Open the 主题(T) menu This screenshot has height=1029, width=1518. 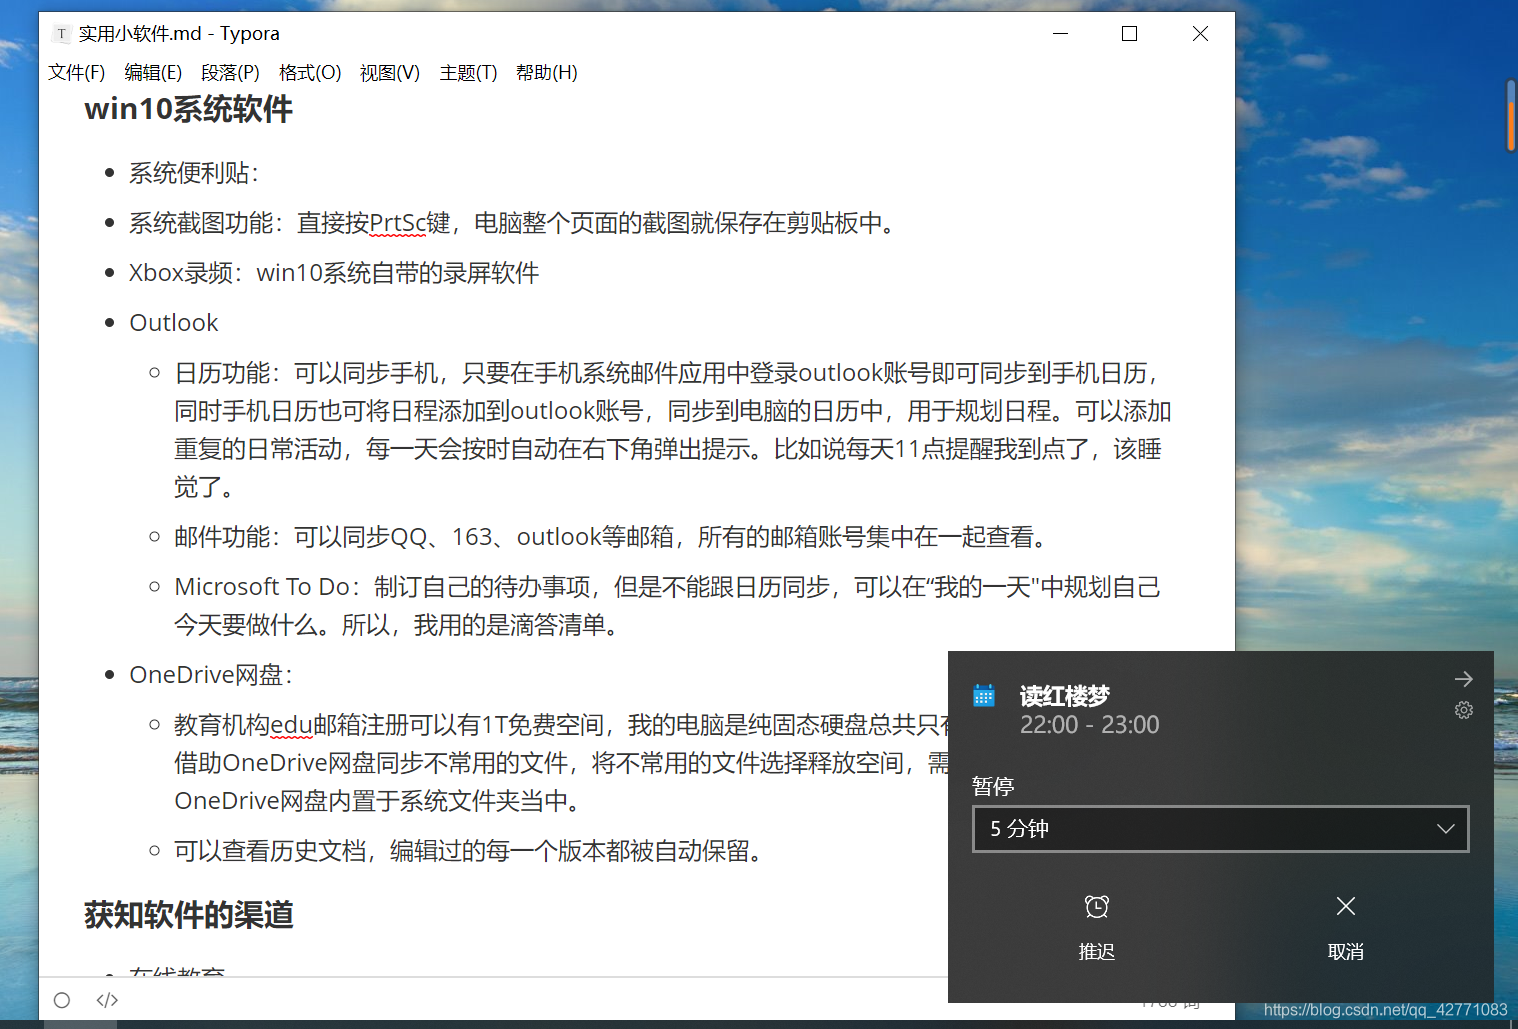pyautogui.click(x=468, y=73)
